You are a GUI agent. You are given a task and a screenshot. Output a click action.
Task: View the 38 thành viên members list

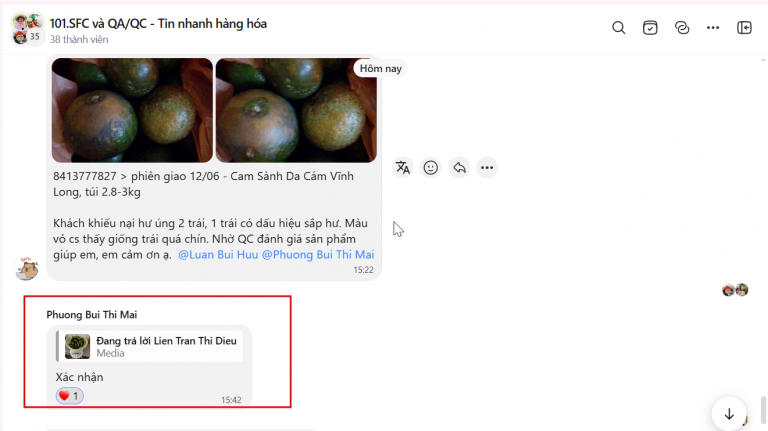click(x=79, y=39)
